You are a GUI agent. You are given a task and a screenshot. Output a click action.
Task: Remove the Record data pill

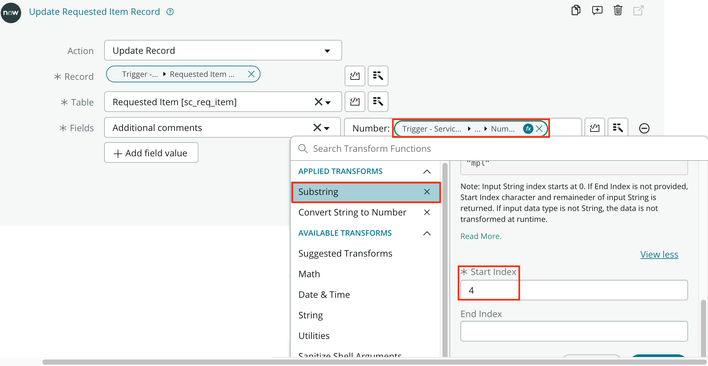pos(251,74)
